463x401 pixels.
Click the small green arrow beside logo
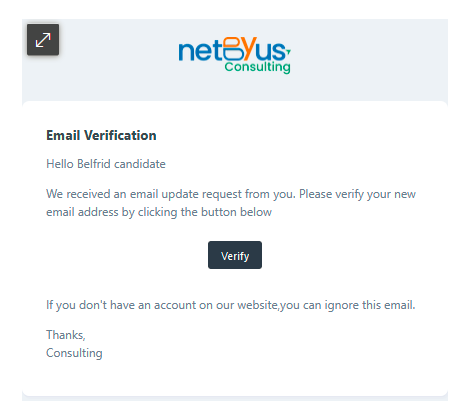point(288,51)
